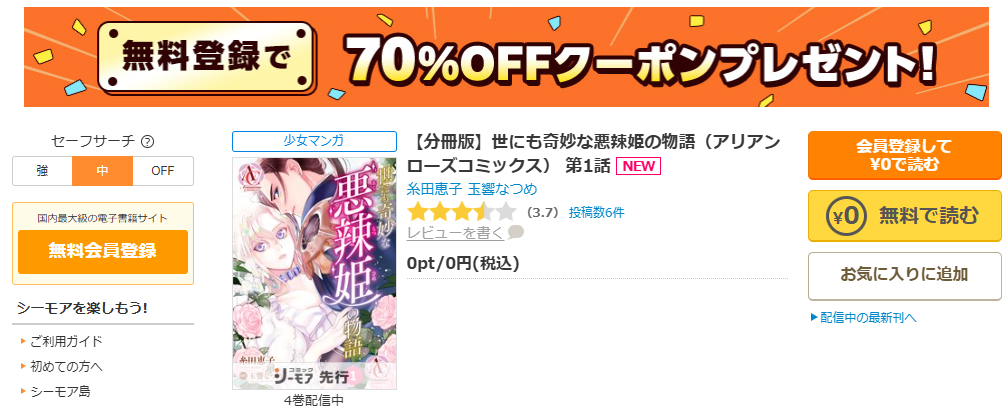Click the 投稿数6件 reviews link
This screenshot has height=410, width=1004.
(596, 213)
